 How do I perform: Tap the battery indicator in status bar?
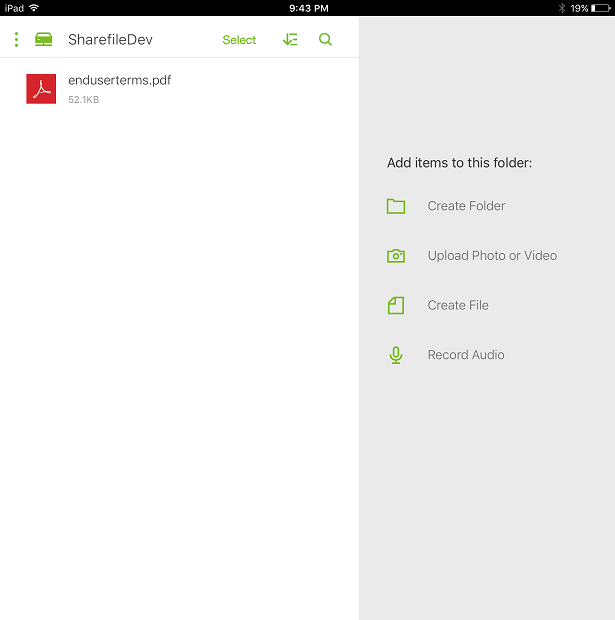601,8
